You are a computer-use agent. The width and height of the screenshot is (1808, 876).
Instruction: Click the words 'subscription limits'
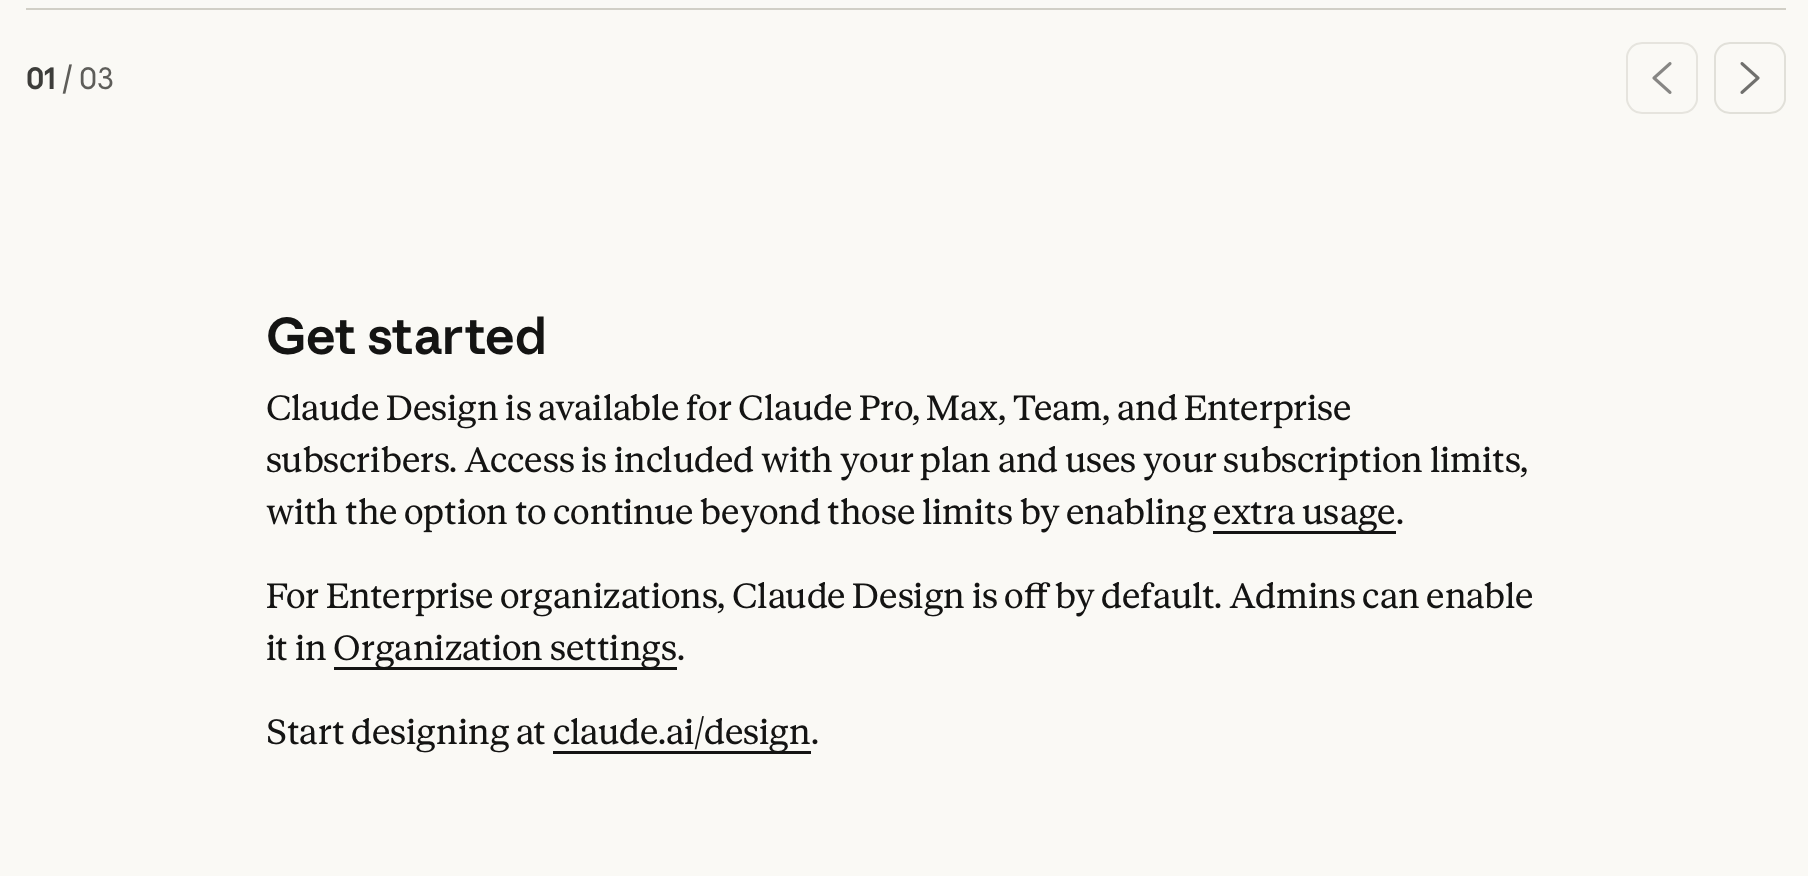click(x=1374, y=460)
